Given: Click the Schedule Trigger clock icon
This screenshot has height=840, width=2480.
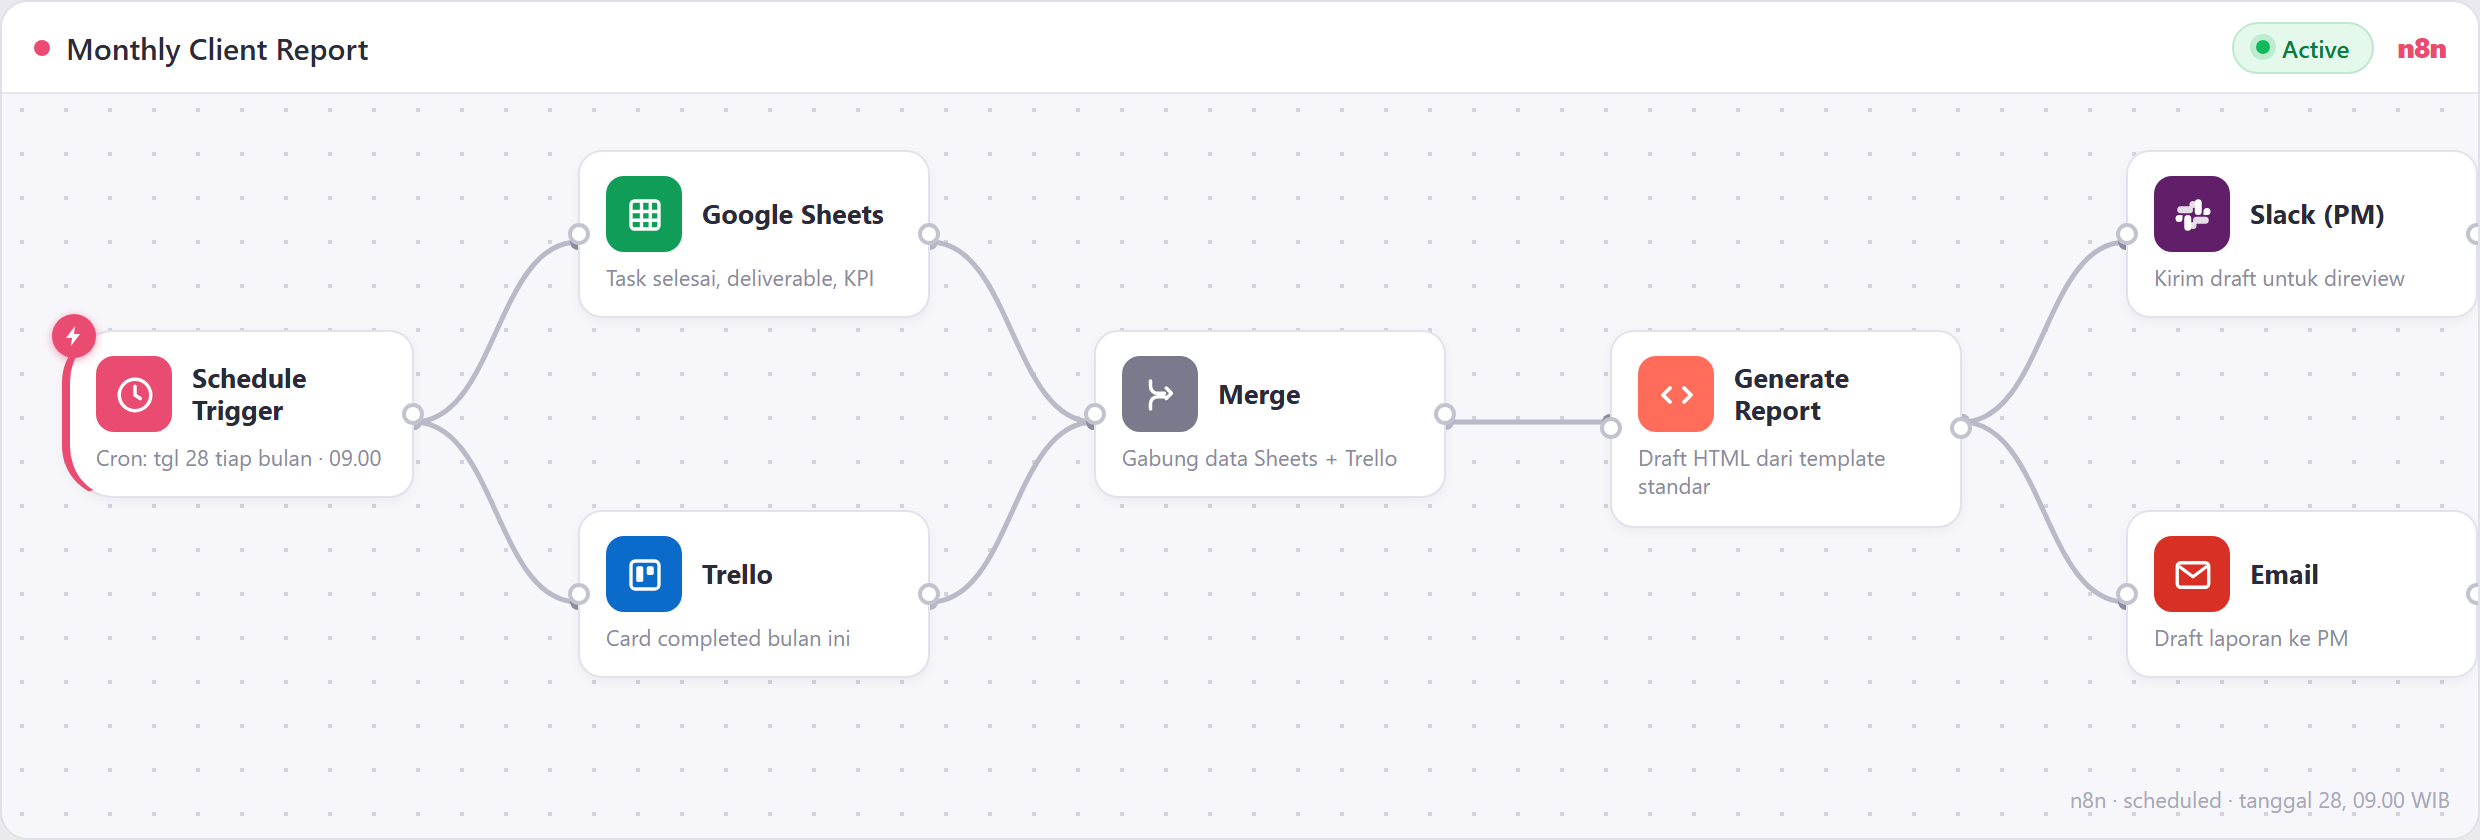Looking at the screenshot, I should point(134,394).
